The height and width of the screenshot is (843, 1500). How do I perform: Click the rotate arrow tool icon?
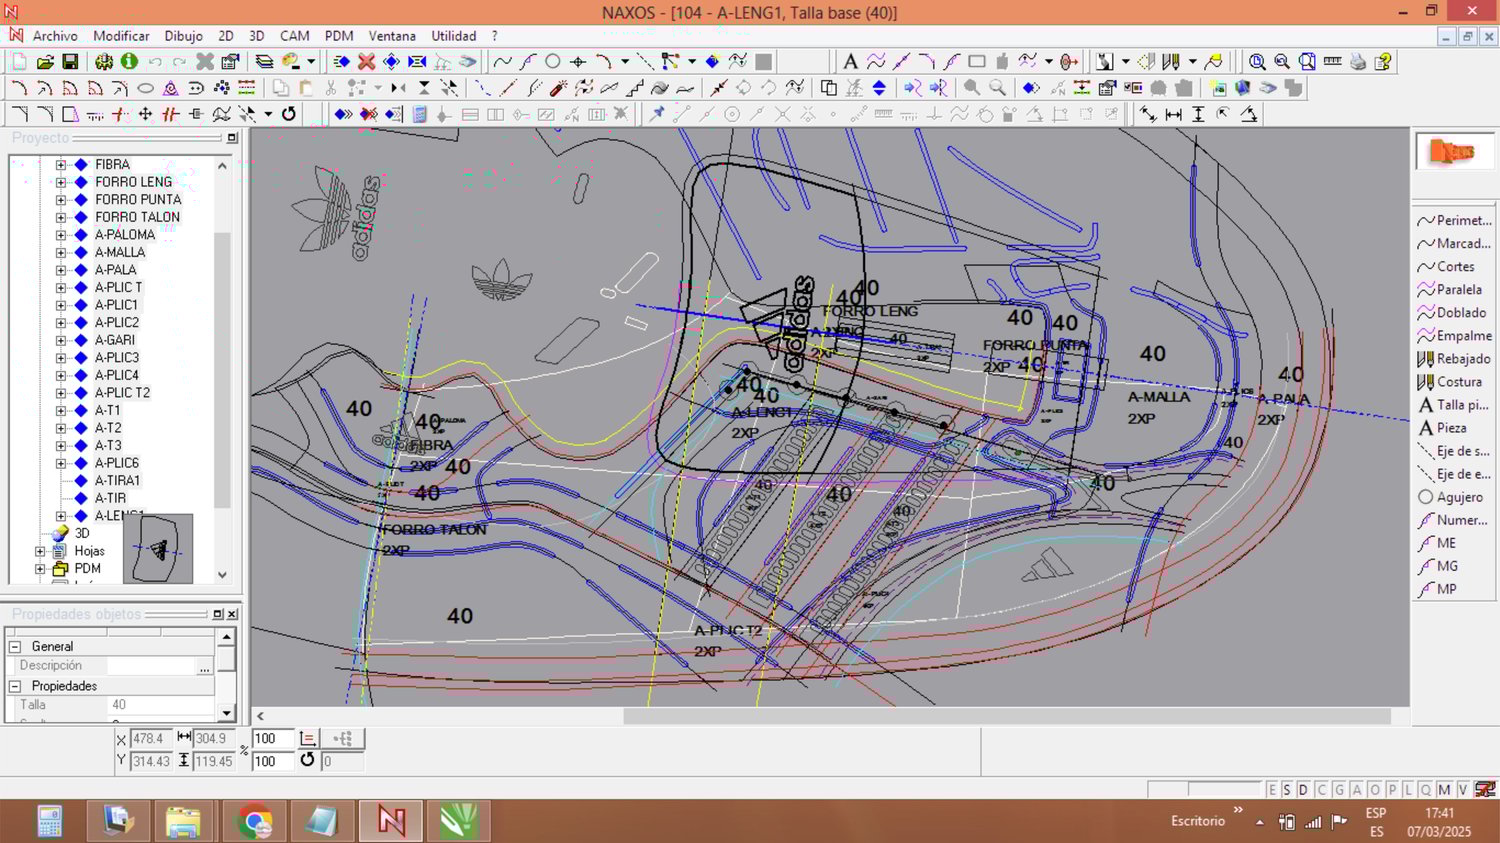click(x=289, y=114)
